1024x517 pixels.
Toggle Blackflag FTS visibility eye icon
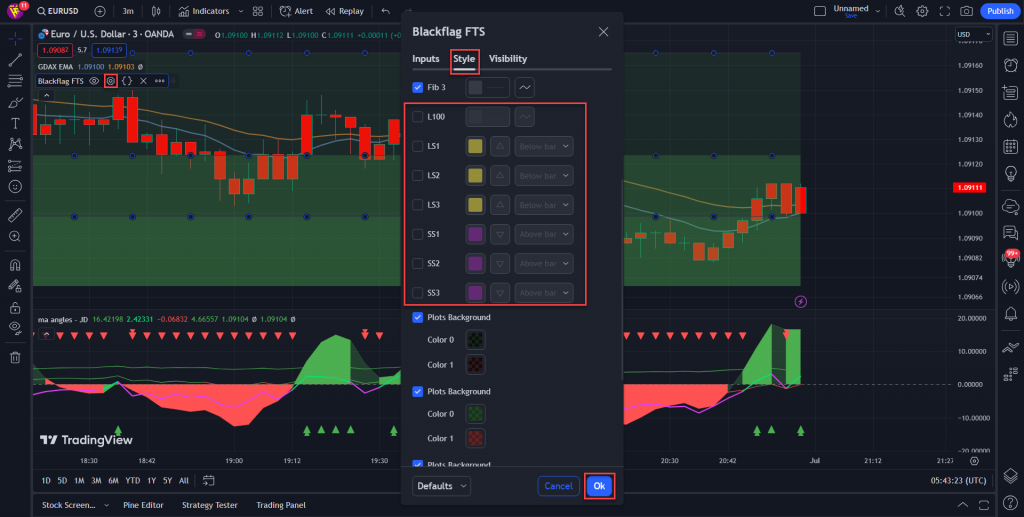[x=94, y=81]
